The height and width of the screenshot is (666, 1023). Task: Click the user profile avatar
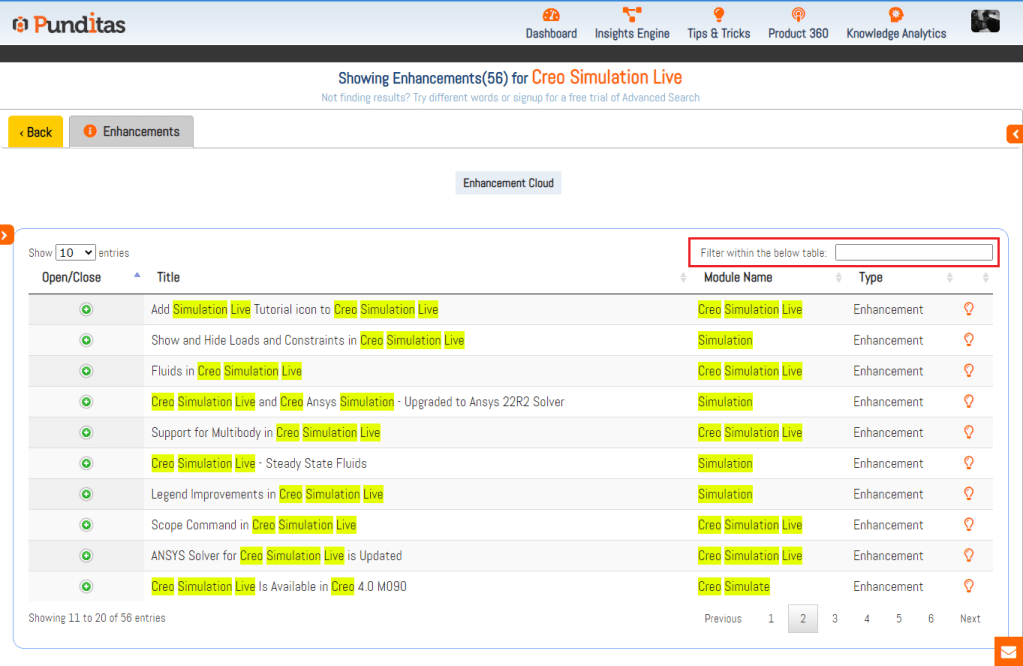tap(985, 21)
